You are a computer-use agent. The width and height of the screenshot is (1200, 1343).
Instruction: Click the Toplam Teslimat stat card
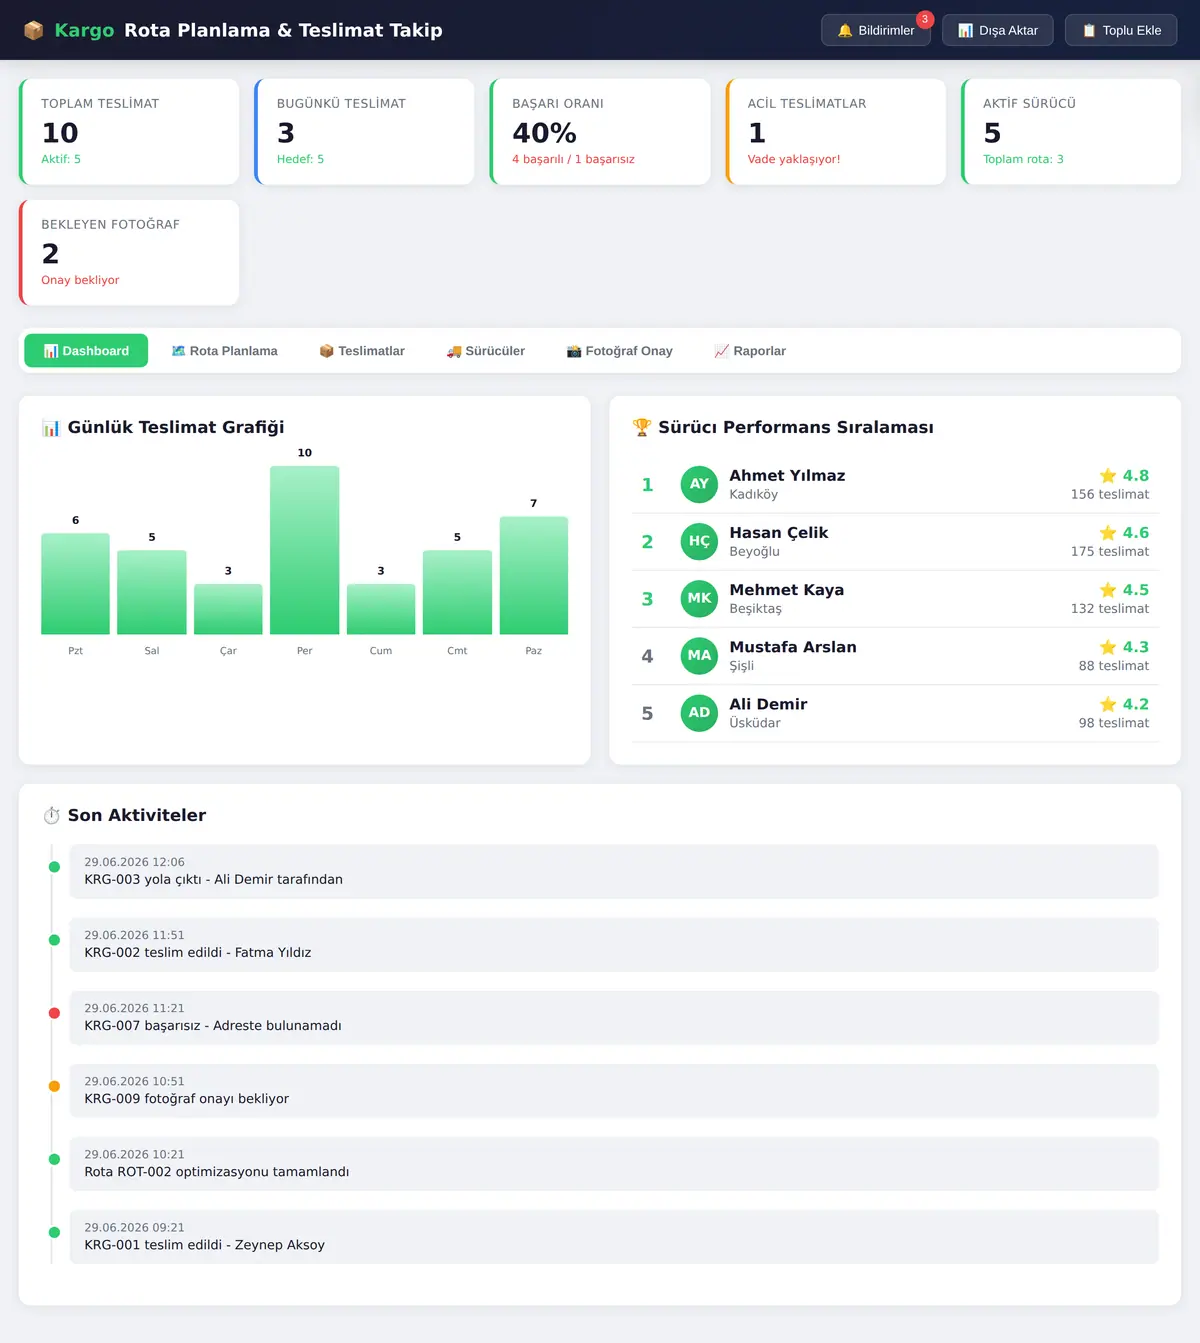(129, 132)
